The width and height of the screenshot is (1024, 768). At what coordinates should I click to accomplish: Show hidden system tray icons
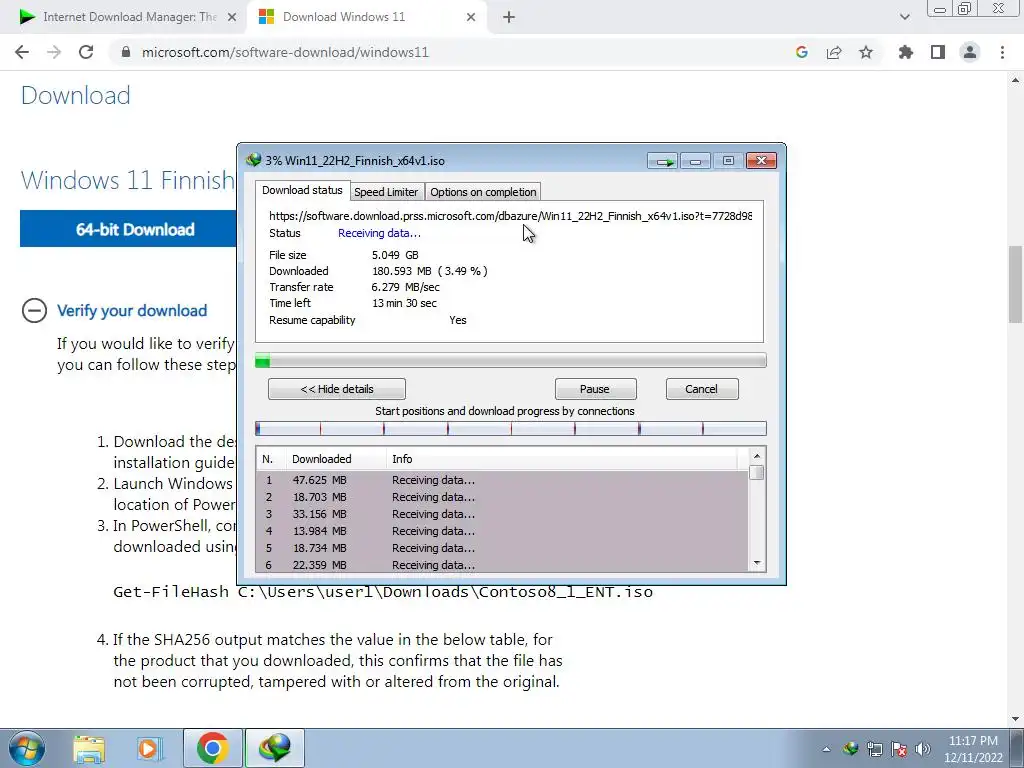click(x=826, y=749)
